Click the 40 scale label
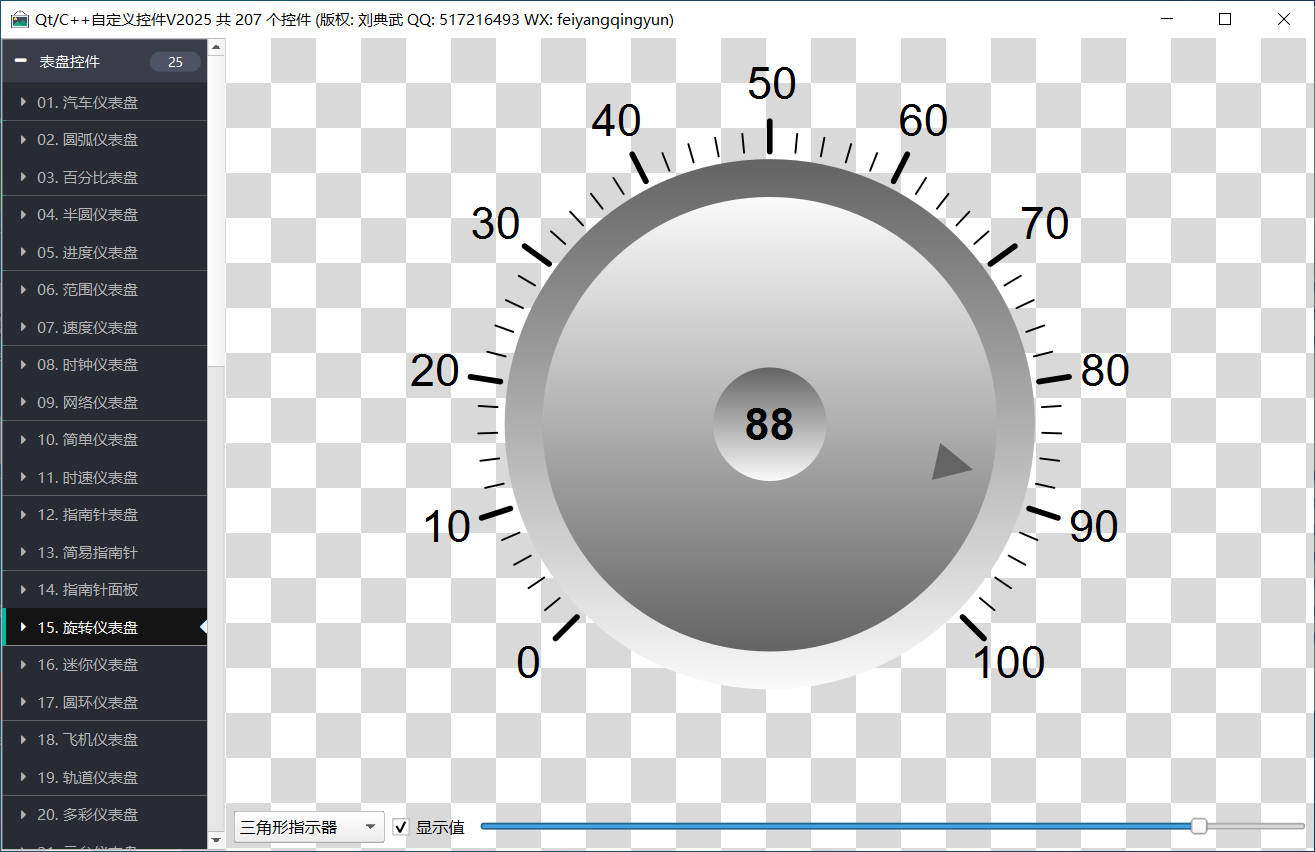The height and width of the screenshot is (852, 1315). 616,121
